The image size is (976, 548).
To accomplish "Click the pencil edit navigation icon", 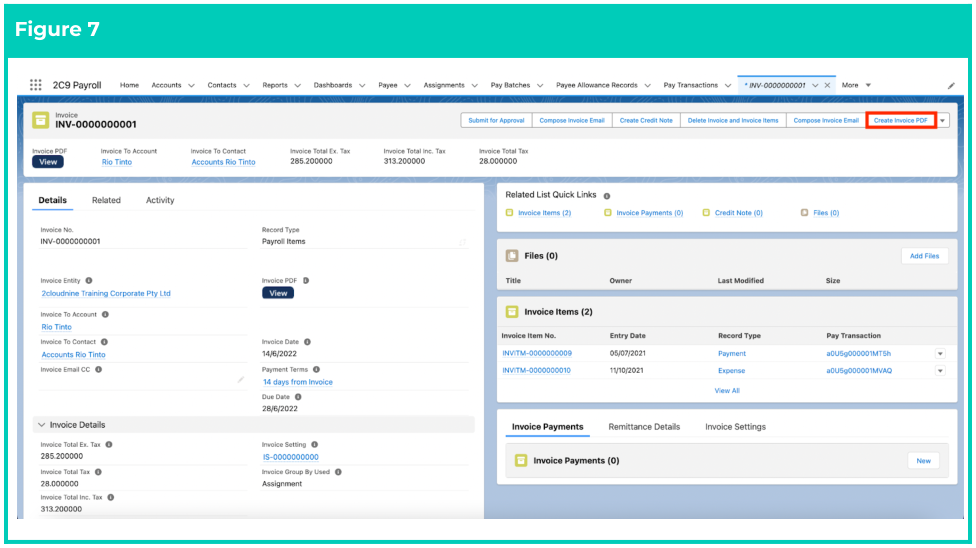I will click(951, 86).
